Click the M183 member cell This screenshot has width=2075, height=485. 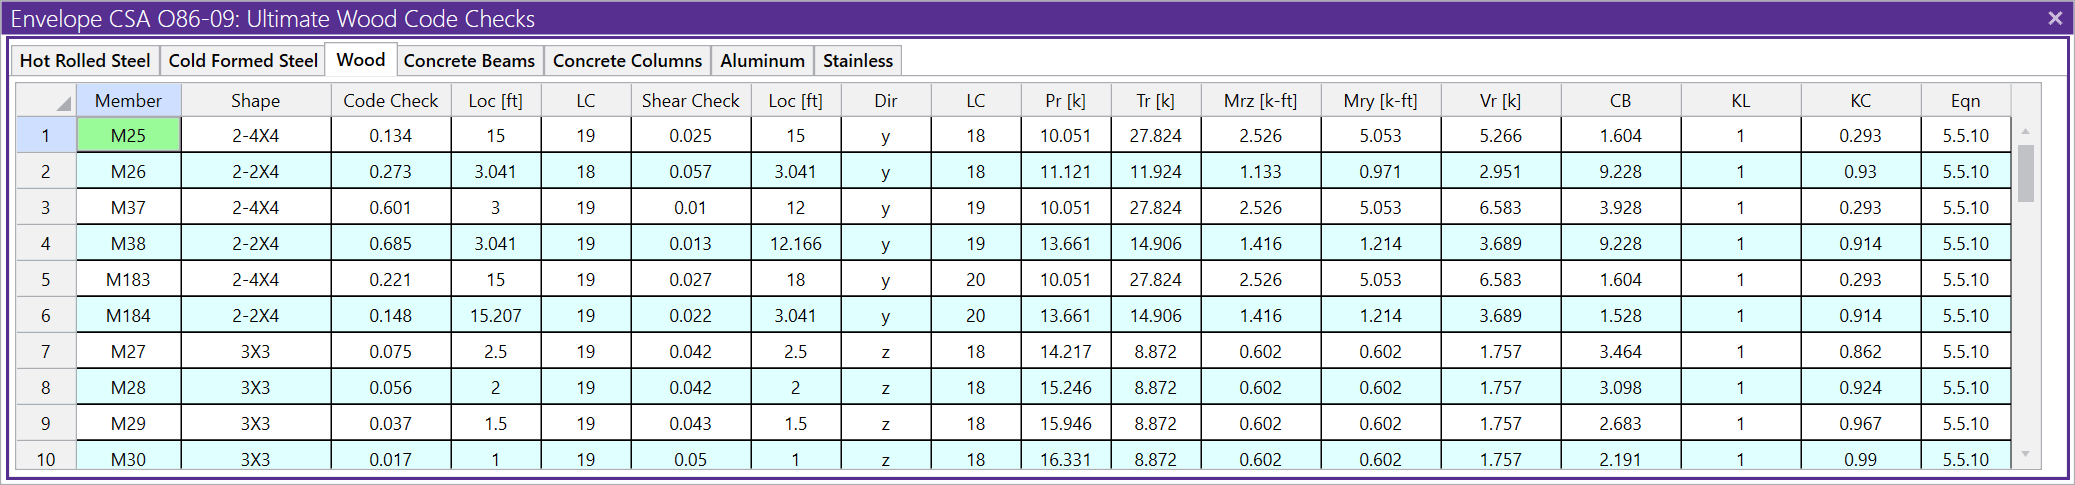[128, 280]
